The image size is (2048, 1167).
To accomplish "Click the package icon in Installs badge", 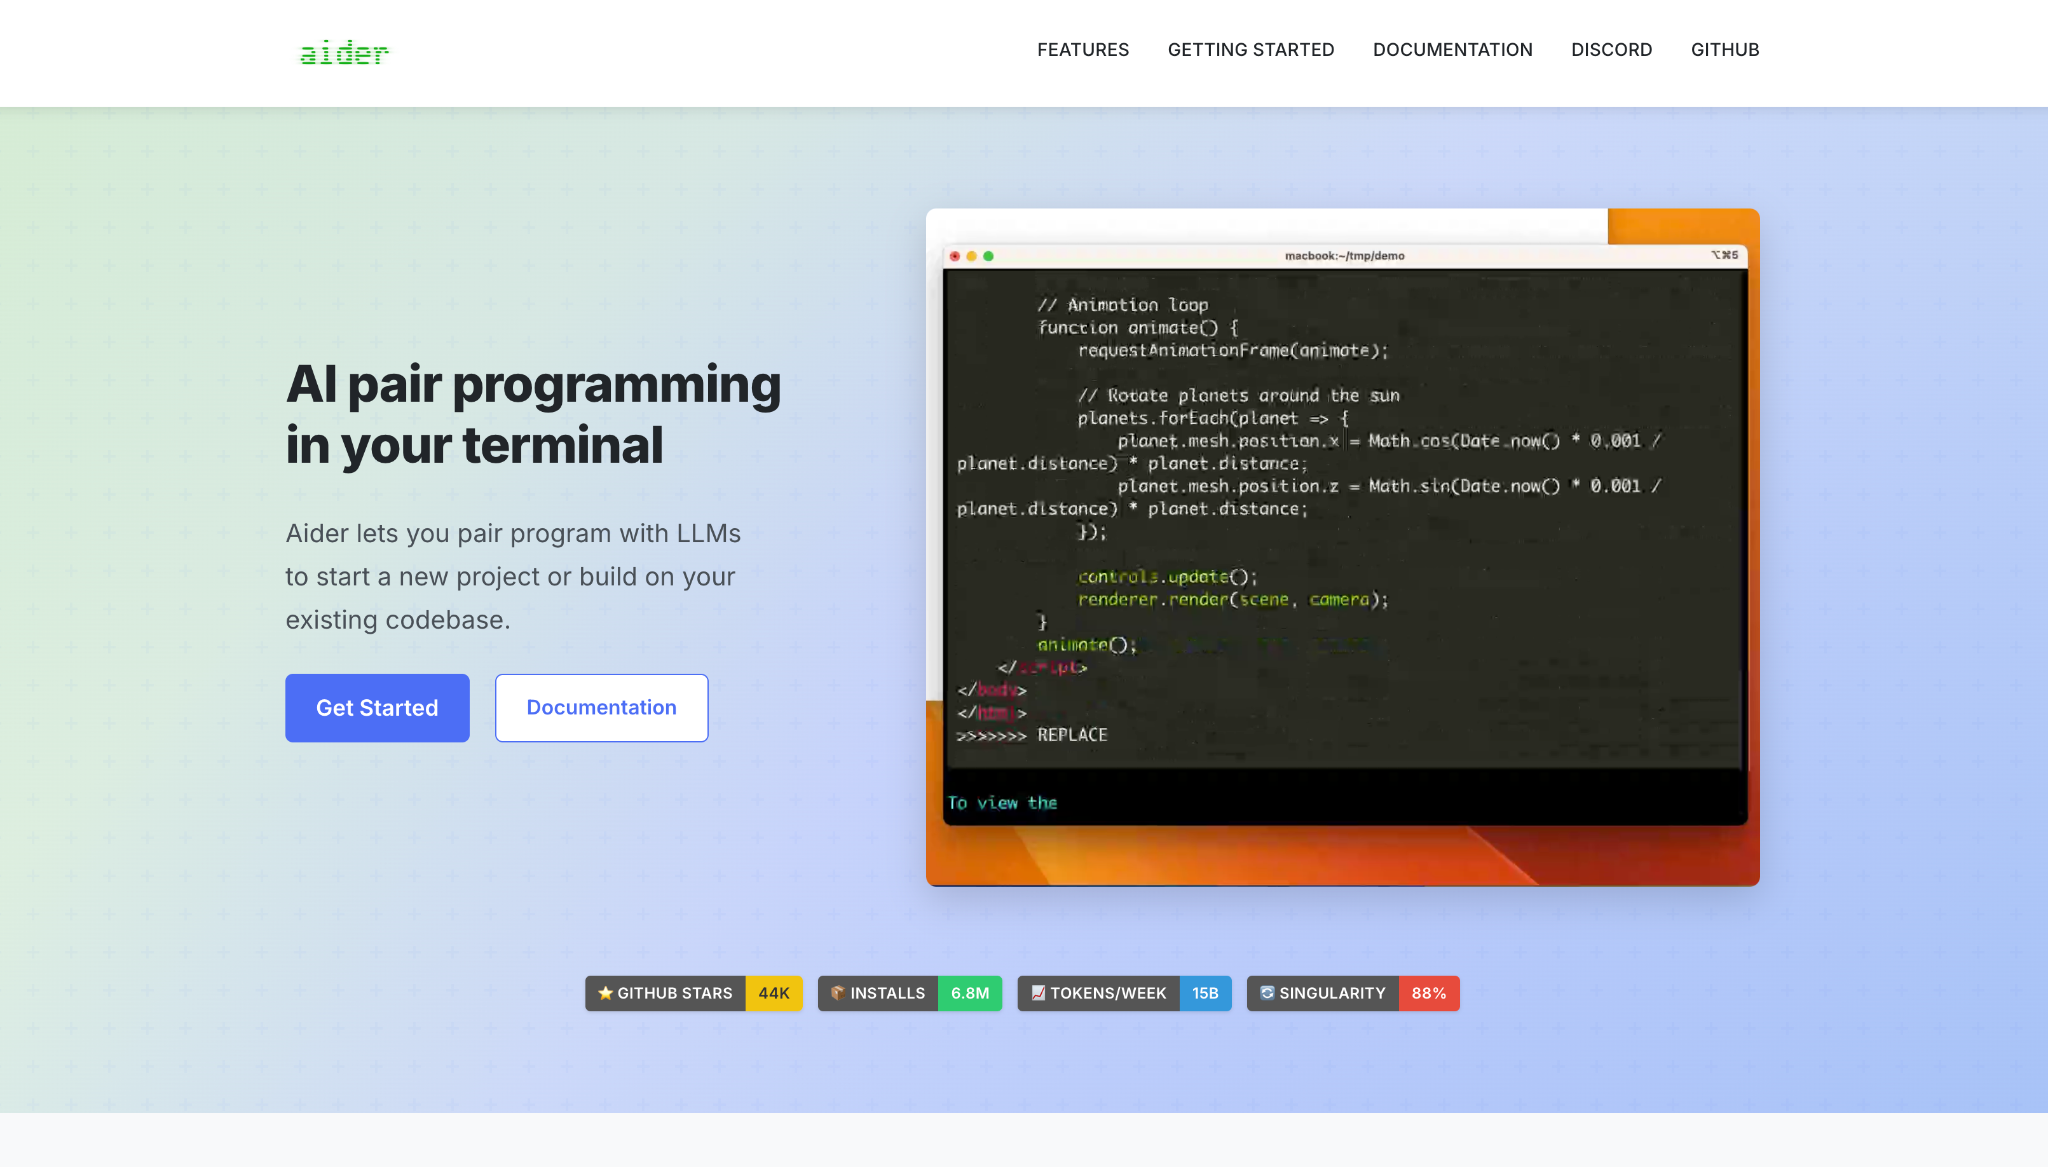I will click(x=838, y=993).
